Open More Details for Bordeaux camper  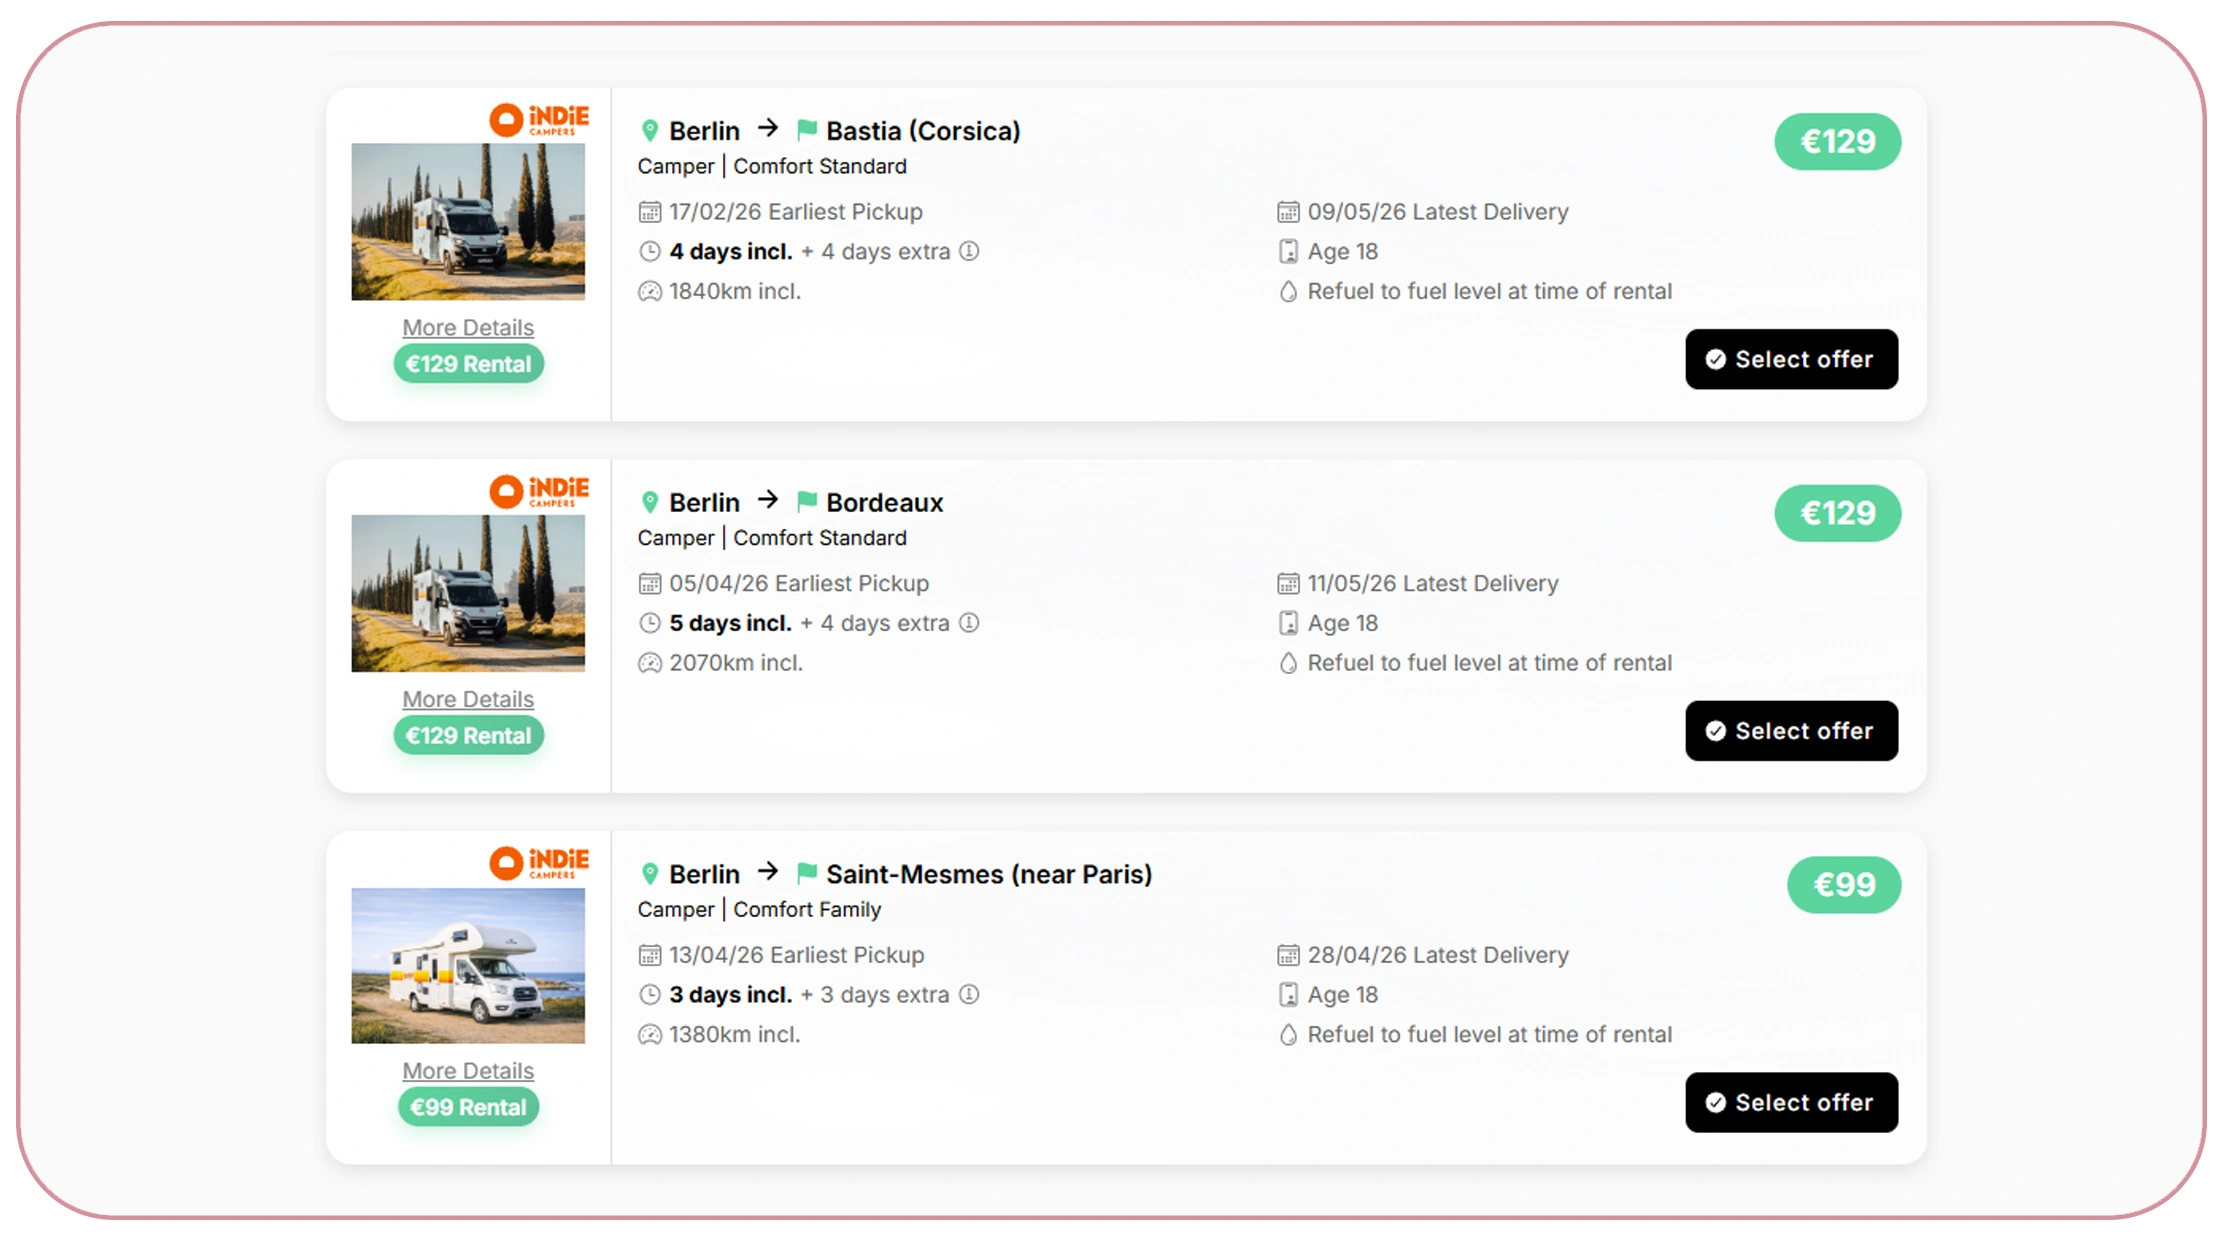point(468,699)
